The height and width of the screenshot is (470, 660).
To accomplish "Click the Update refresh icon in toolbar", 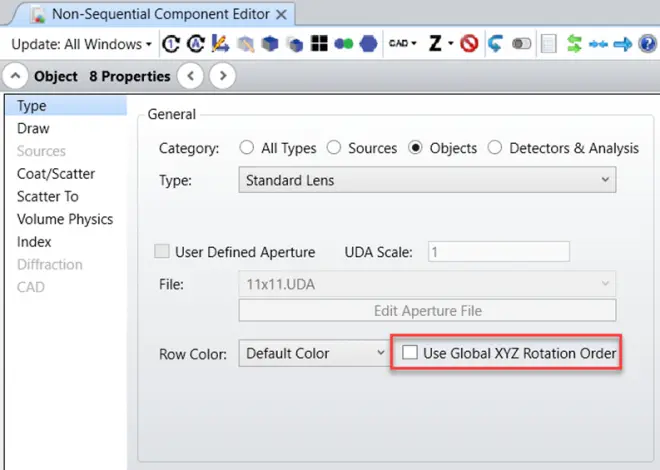I will pyautogui.click(x=171, y=44).
